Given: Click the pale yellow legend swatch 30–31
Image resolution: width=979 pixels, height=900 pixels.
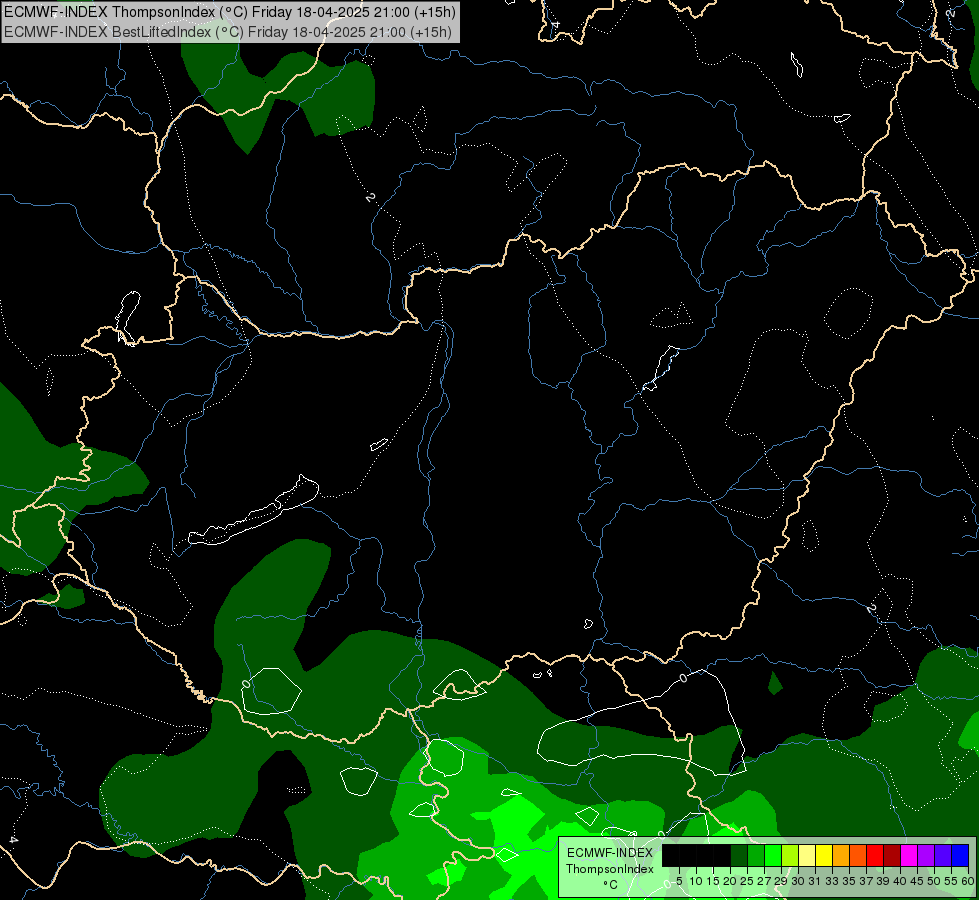Looking at the screenshot, I should [x=807, y=855].
